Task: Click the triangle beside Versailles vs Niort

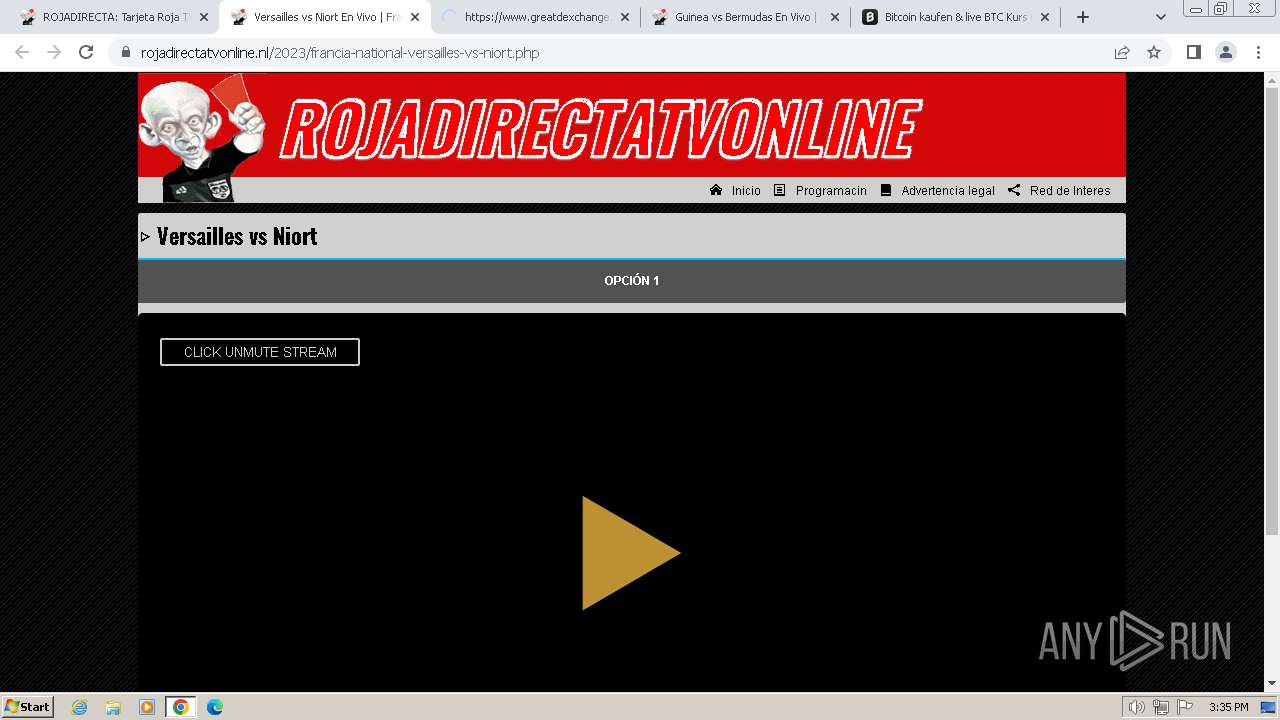Action: [x=145, y=237]
